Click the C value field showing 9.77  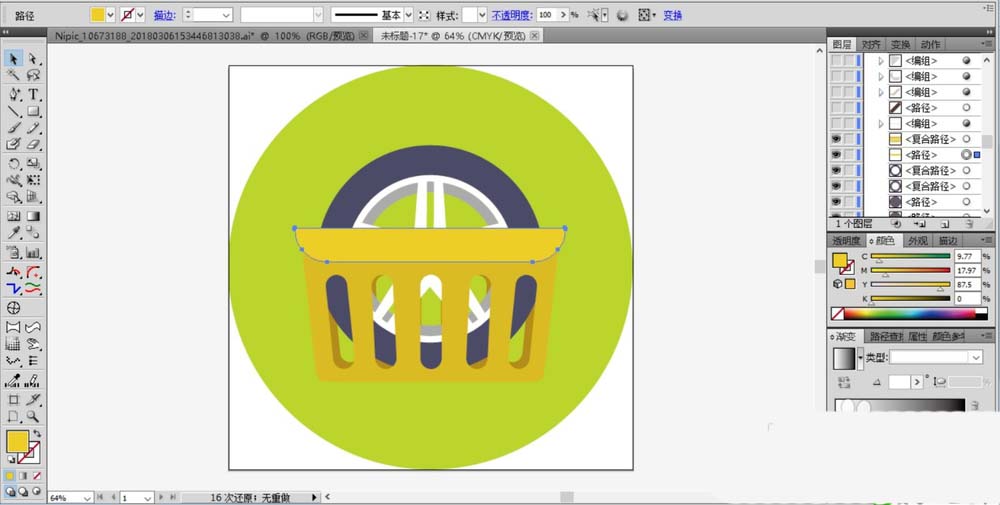coord(967,256)
